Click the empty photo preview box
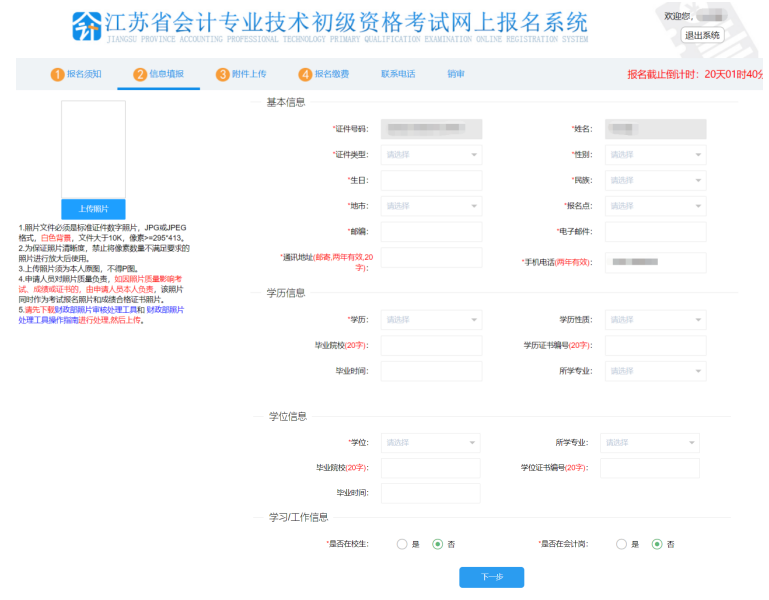769x600 pixels. (93, 150)
